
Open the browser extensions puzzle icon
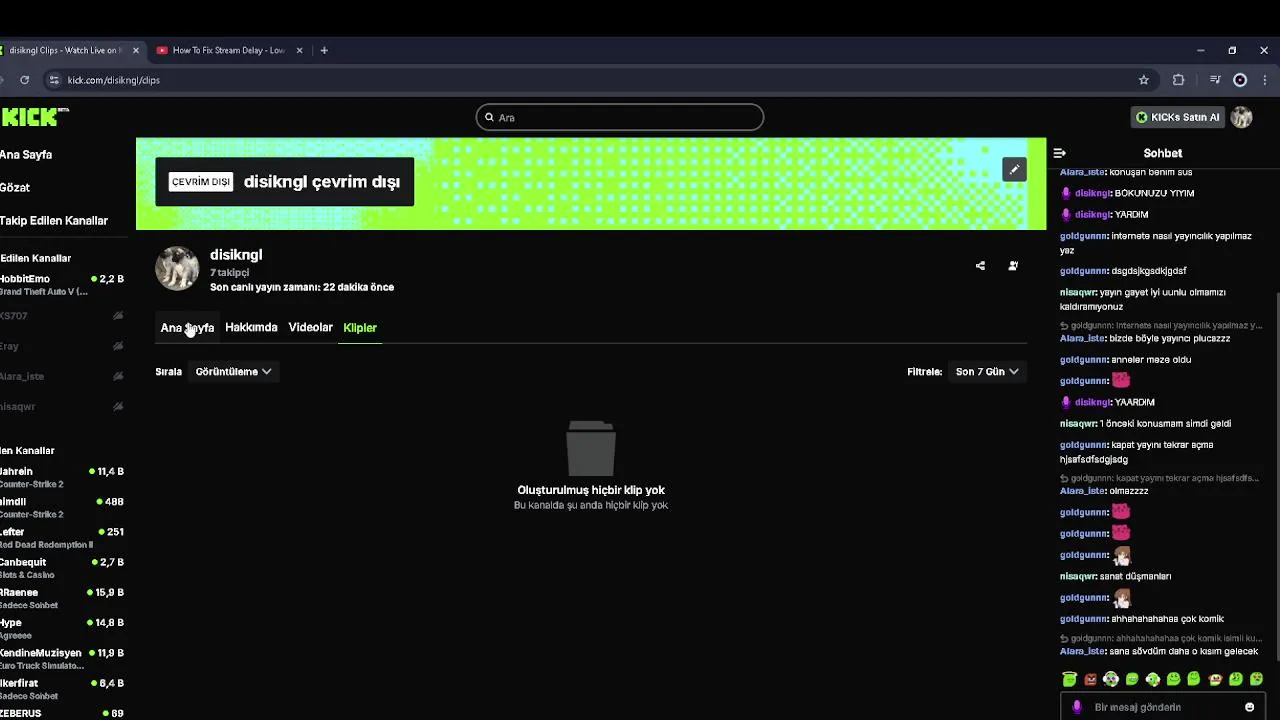click(x=1178, y=80)
